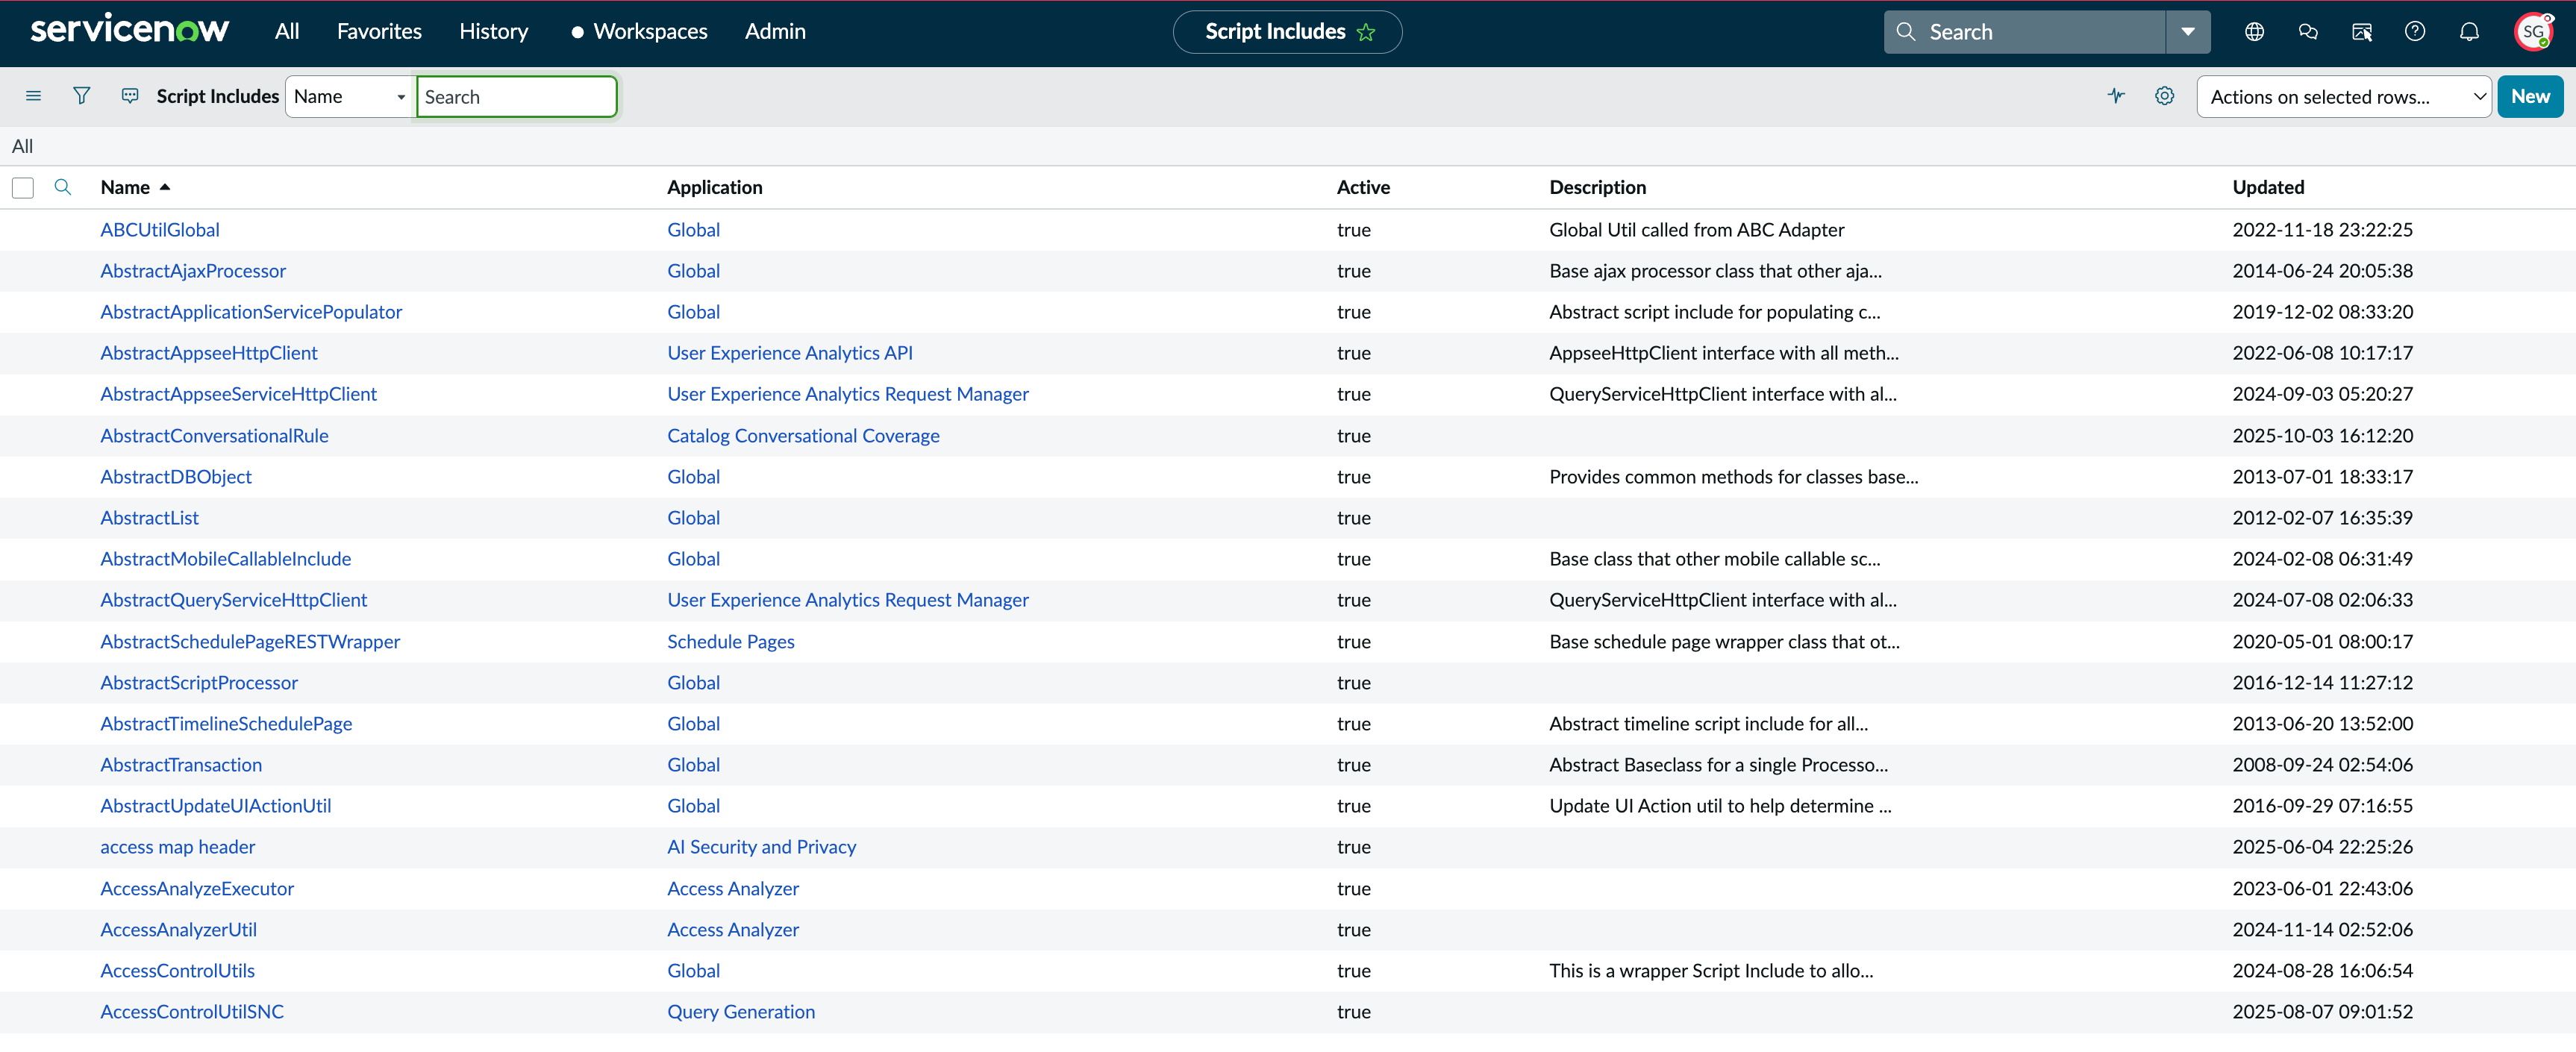
Task: Click the ServiceNow logo
Action: click(130, 30)
